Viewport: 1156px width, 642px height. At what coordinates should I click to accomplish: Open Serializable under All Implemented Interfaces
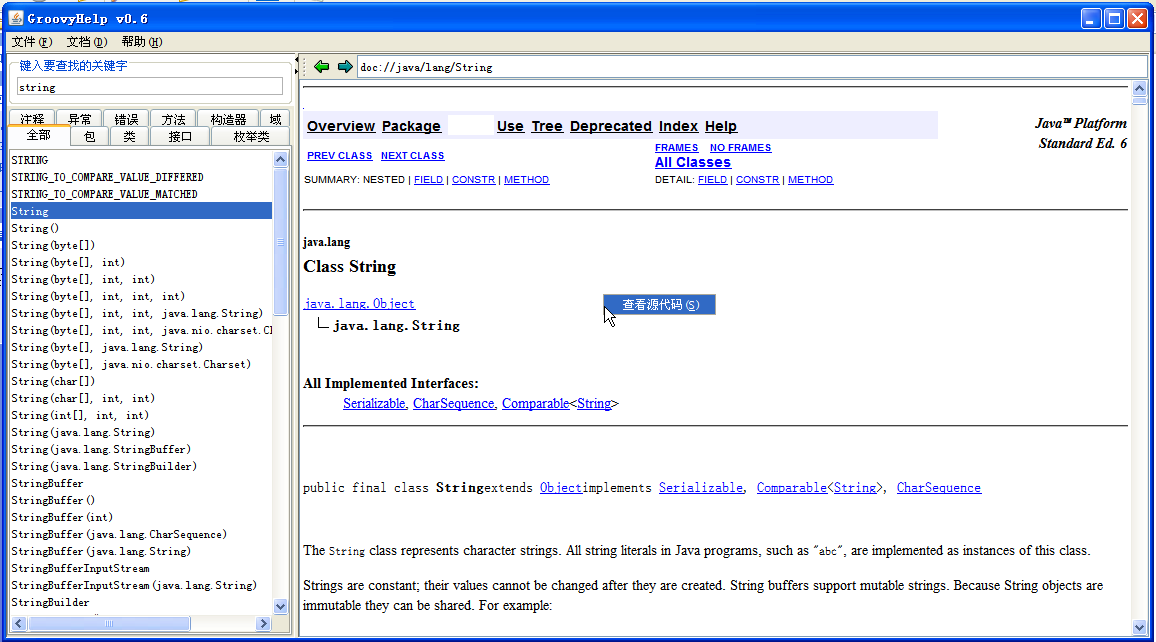[x=375, y=403]
